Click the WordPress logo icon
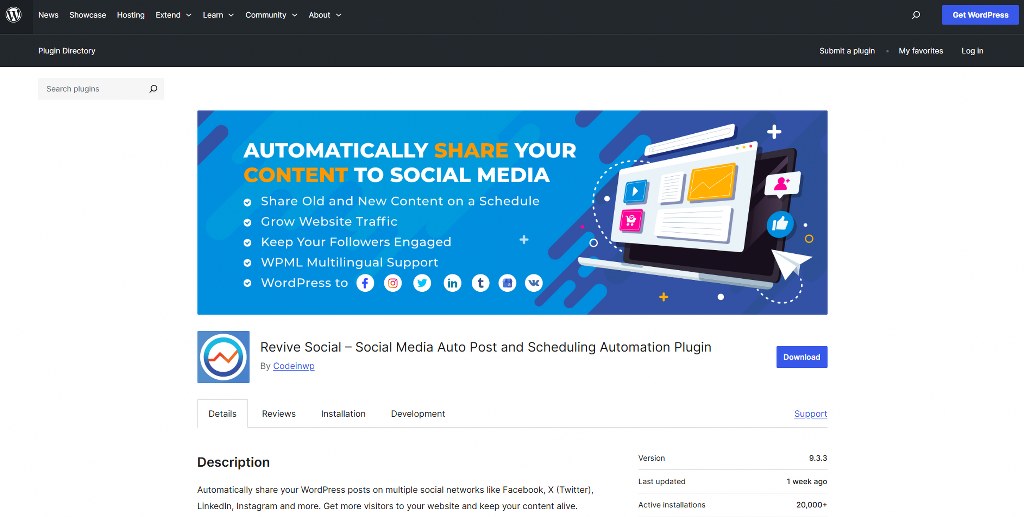The height and width of the screenshot is (517, 1024). [14, 14]
